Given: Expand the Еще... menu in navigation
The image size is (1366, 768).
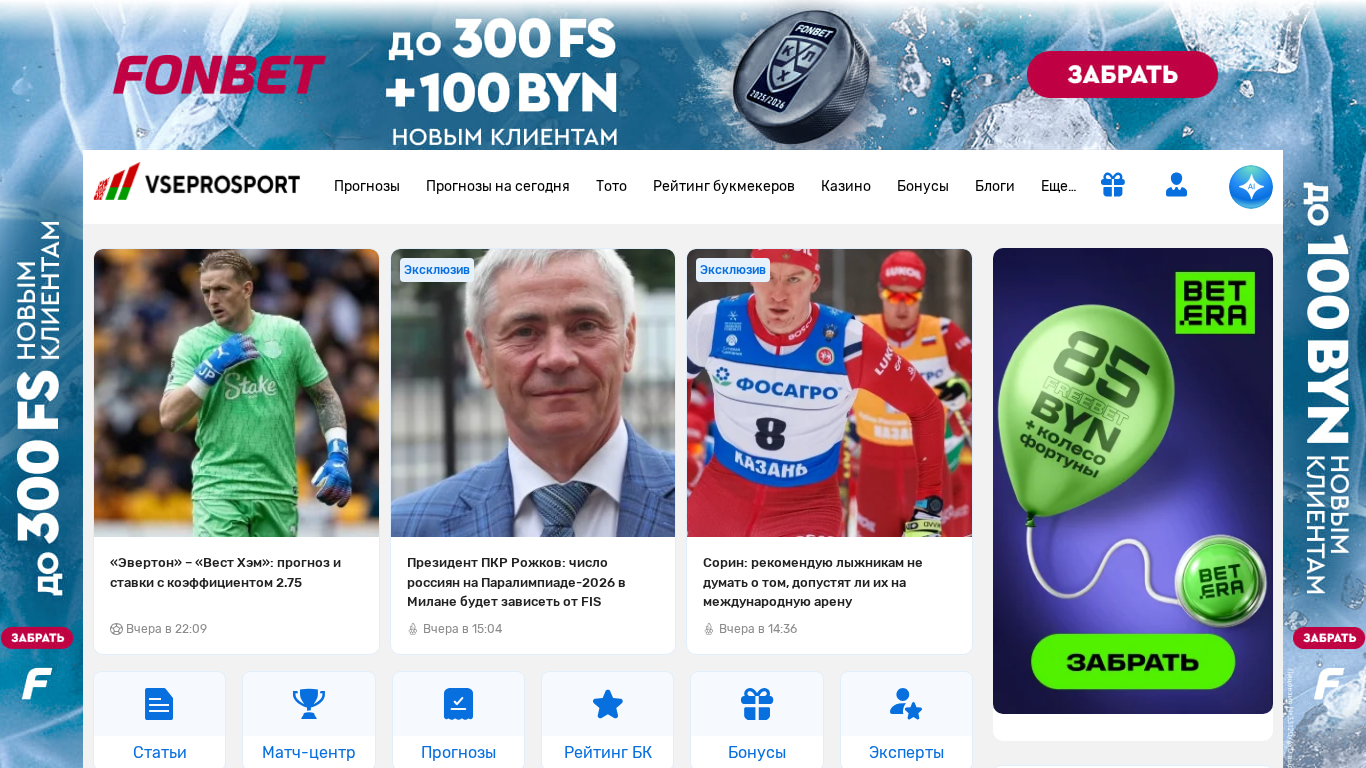Looking at the screenshot, I should point(1058,186).
